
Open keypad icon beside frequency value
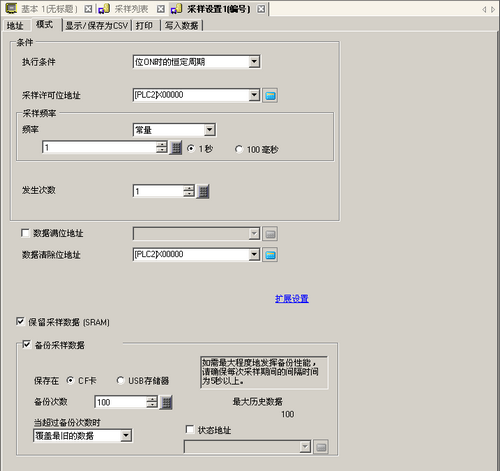pyautogui.click(x=176, y=148)
